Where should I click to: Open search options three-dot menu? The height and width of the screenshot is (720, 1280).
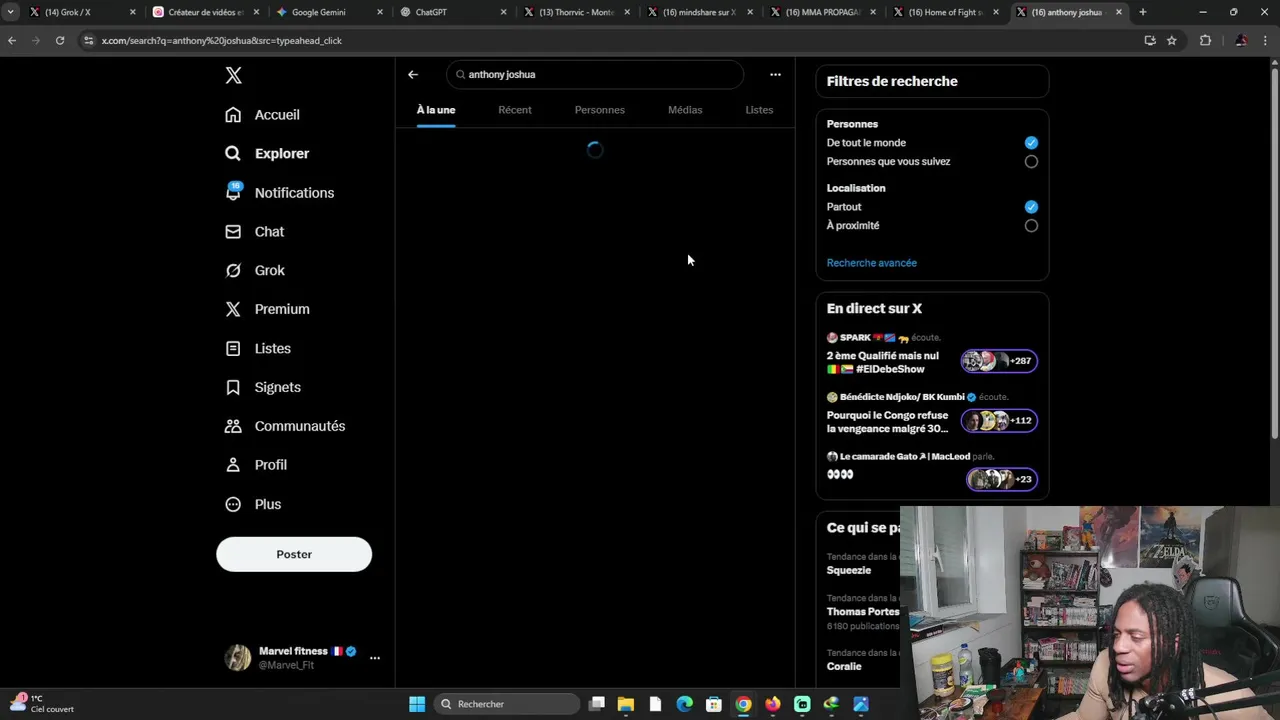[x=775, y=74]
